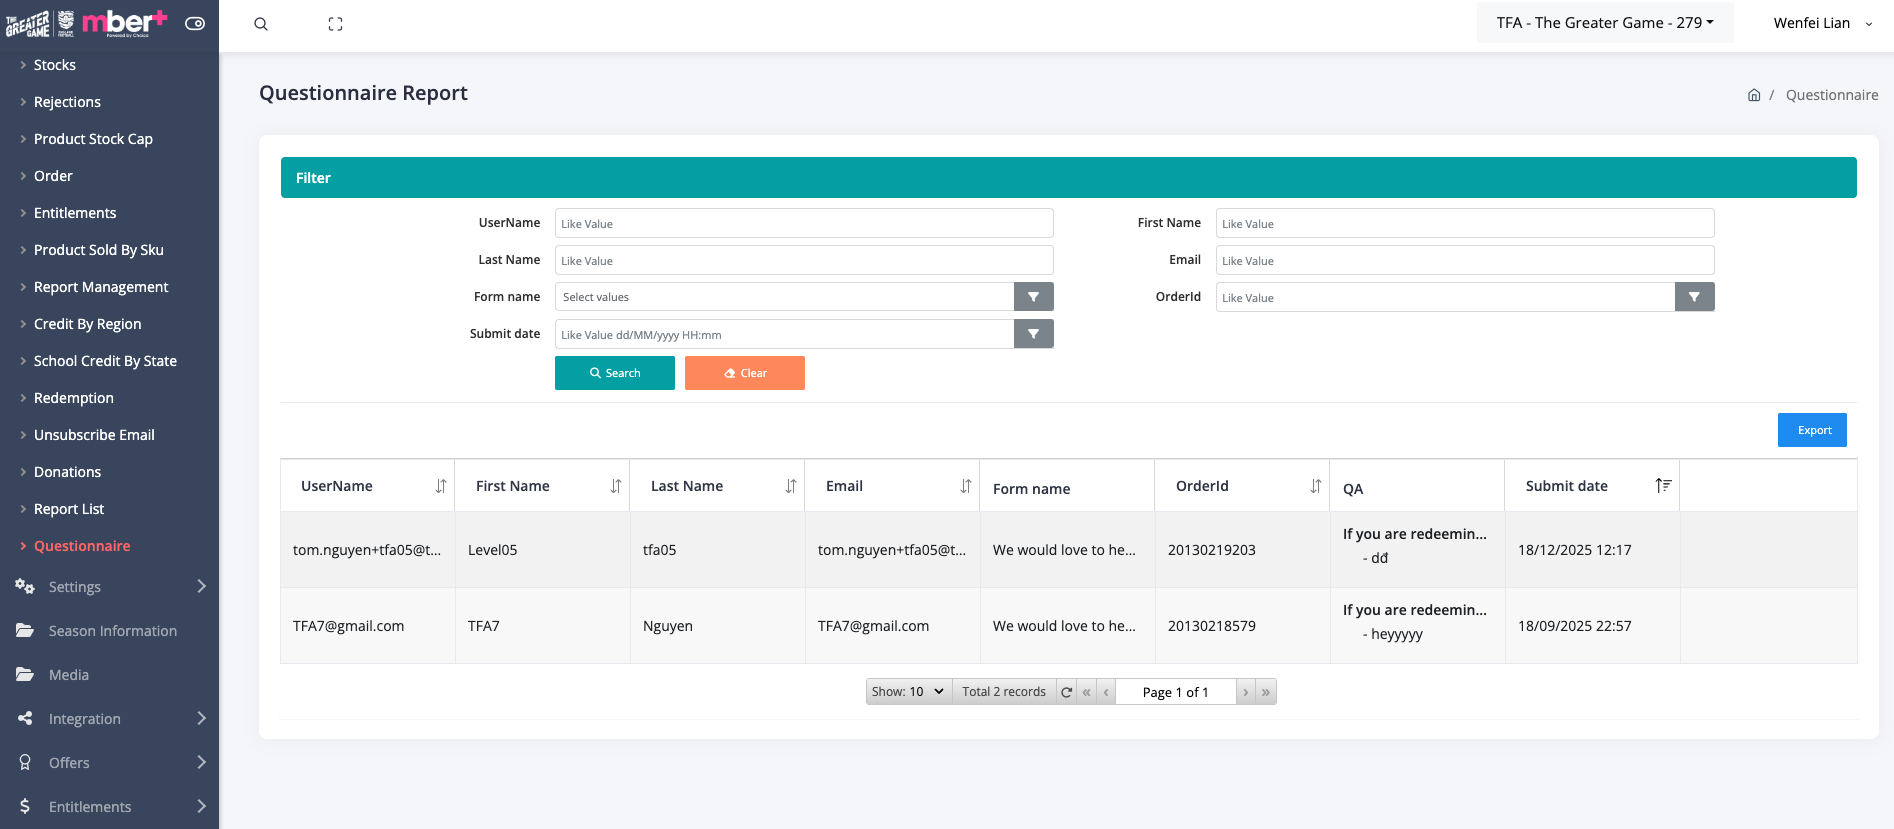Open the Submit date picker dropdown
The height and width of the screenshot is (829, 1894).
click(1033, 334)
